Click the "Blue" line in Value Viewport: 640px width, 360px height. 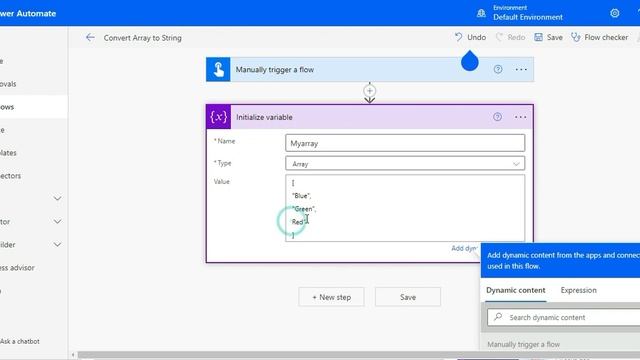coord(301,196)
